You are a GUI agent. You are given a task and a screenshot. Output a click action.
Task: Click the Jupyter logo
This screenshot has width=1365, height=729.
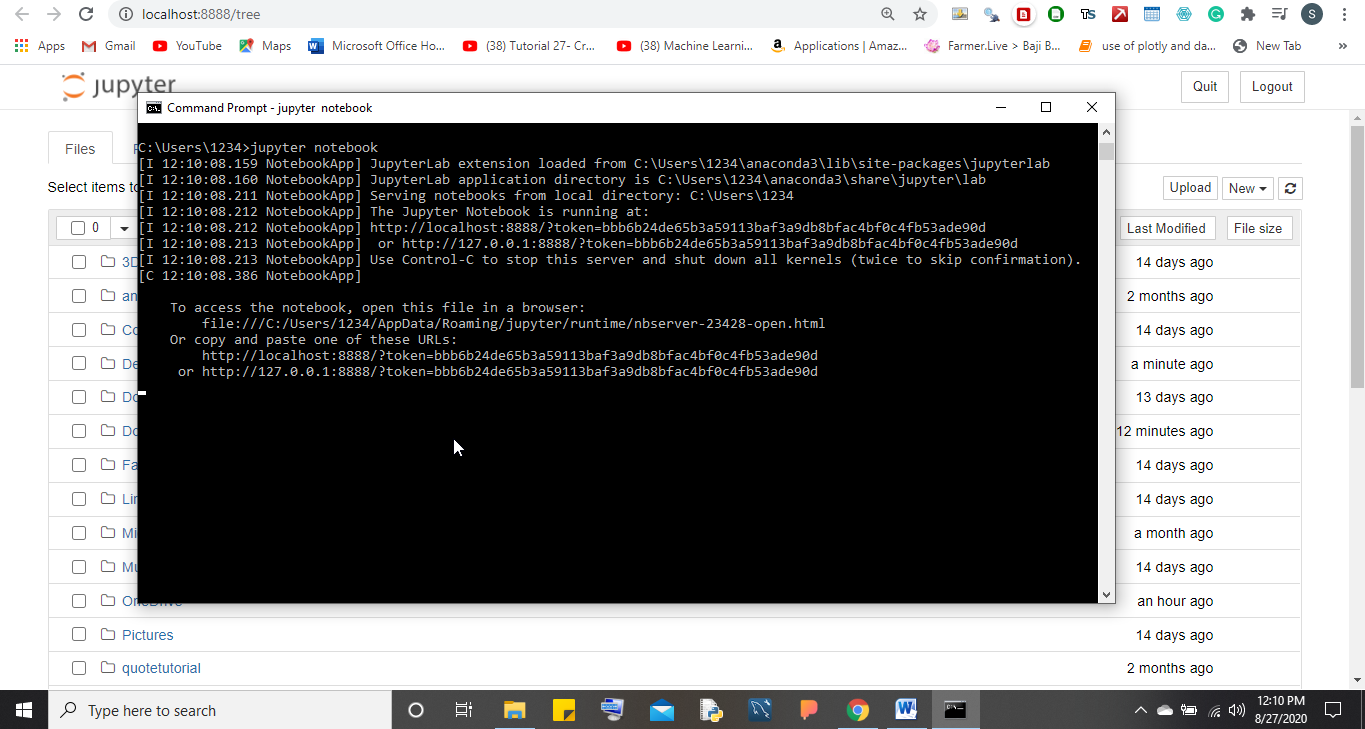[x=118, y=86]
